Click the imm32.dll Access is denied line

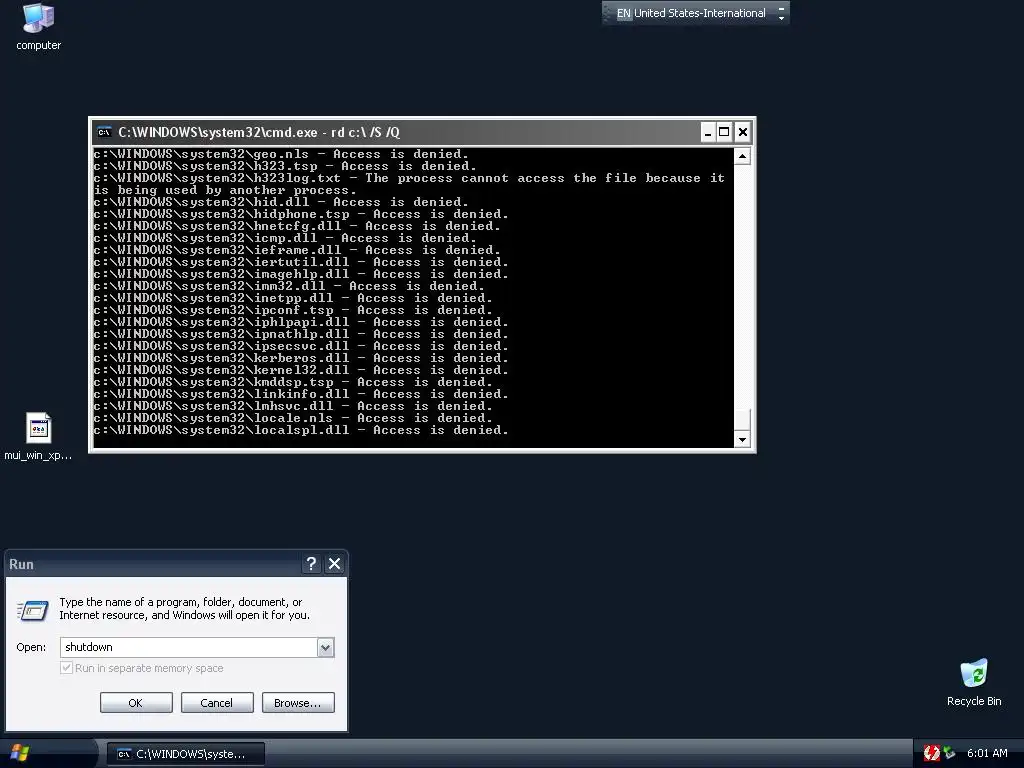pyautogui.click(x=289, y=286)
